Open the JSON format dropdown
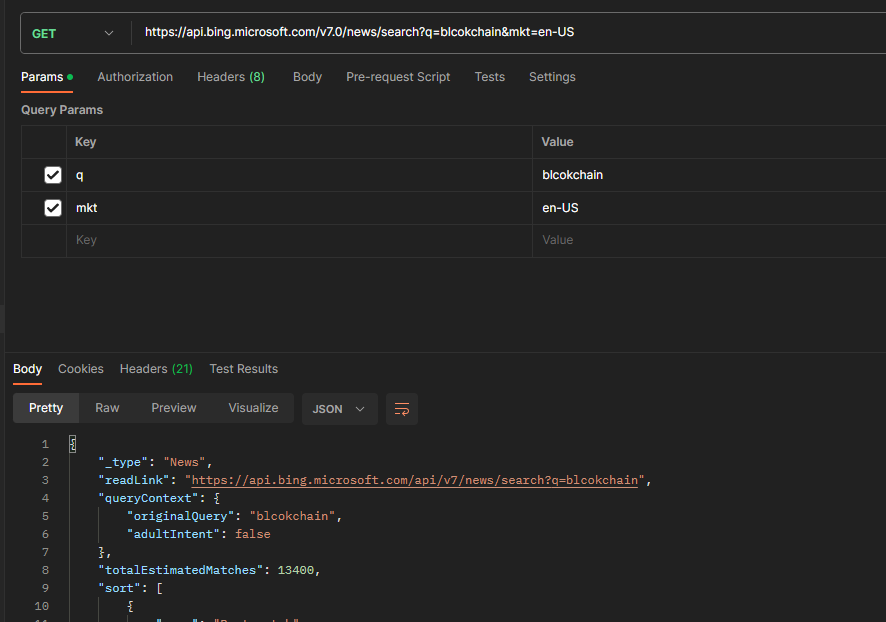The height and width of the screenshot is (622, 886). coord(340,409)
